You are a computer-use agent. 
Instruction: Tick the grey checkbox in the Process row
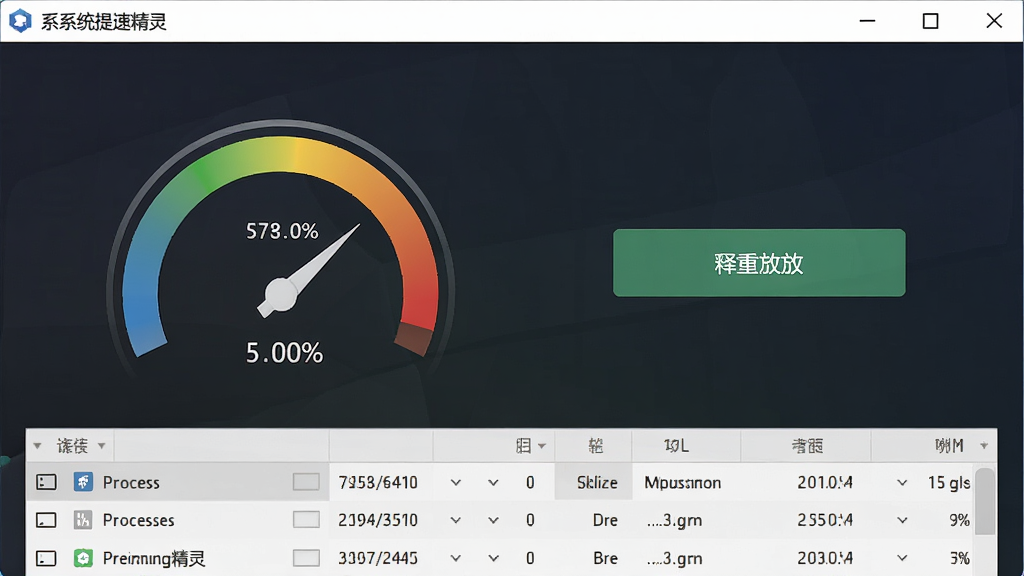[306, 482]
